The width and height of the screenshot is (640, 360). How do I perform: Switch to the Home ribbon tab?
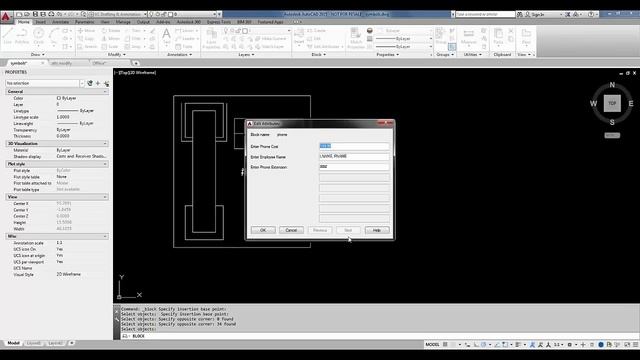point(23,22)
